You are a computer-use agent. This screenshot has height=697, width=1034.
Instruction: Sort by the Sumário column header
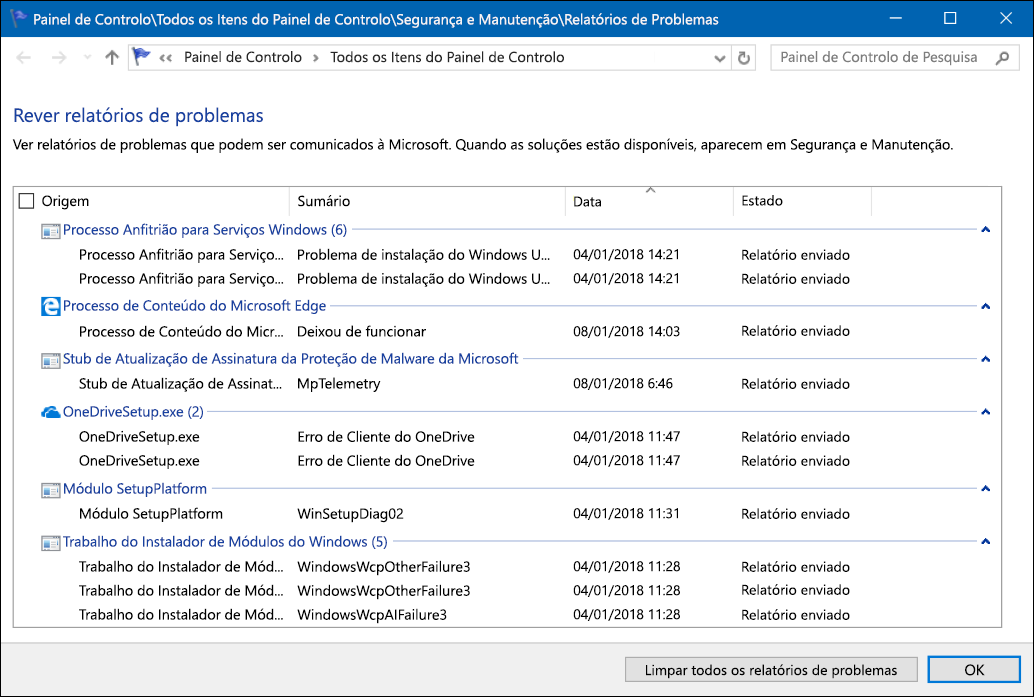[426, 202]
